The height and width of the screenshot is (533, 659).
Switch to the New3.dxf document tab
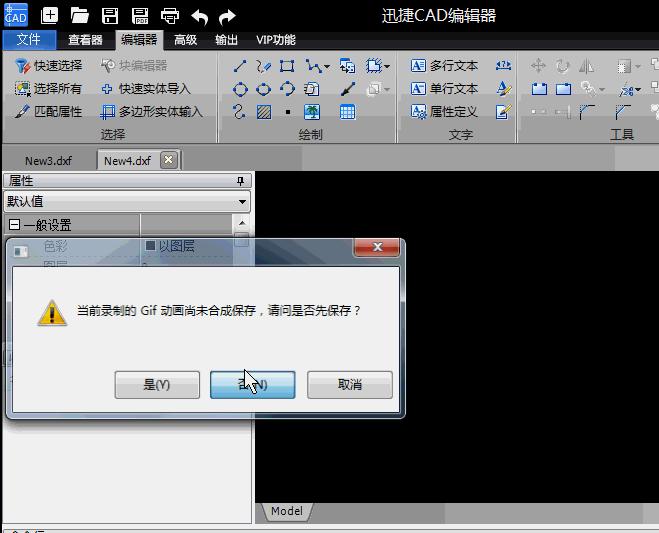coord(48,161)
